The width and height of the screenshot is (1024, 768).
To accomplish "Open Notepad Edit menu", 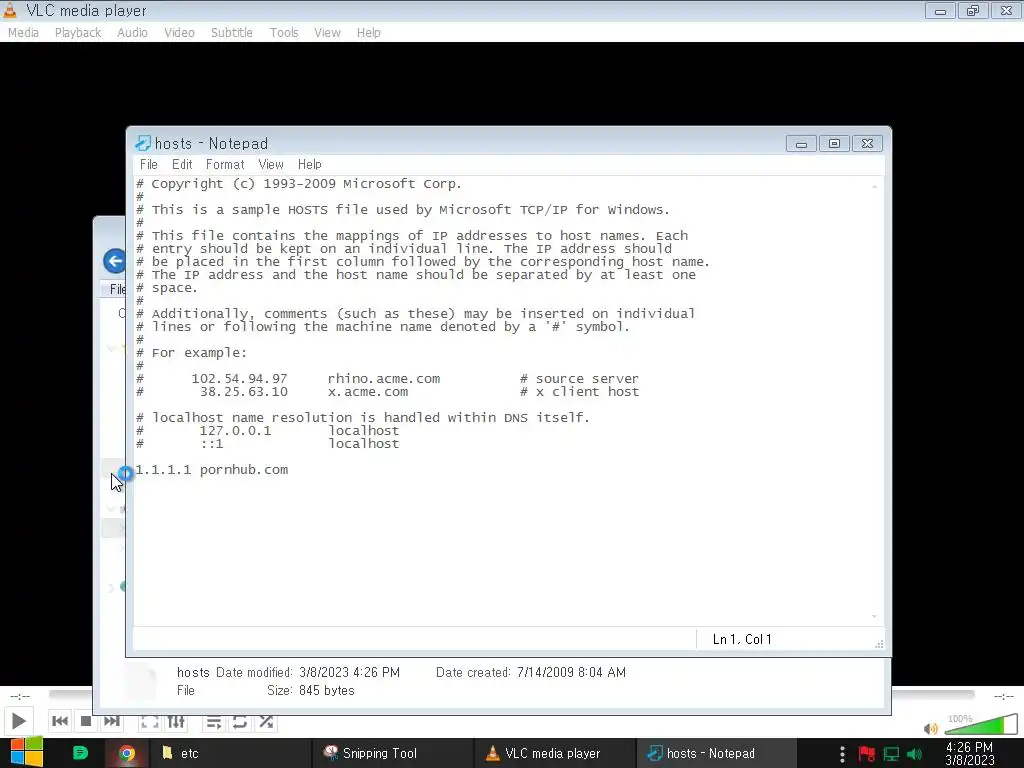I will [182, 165].
